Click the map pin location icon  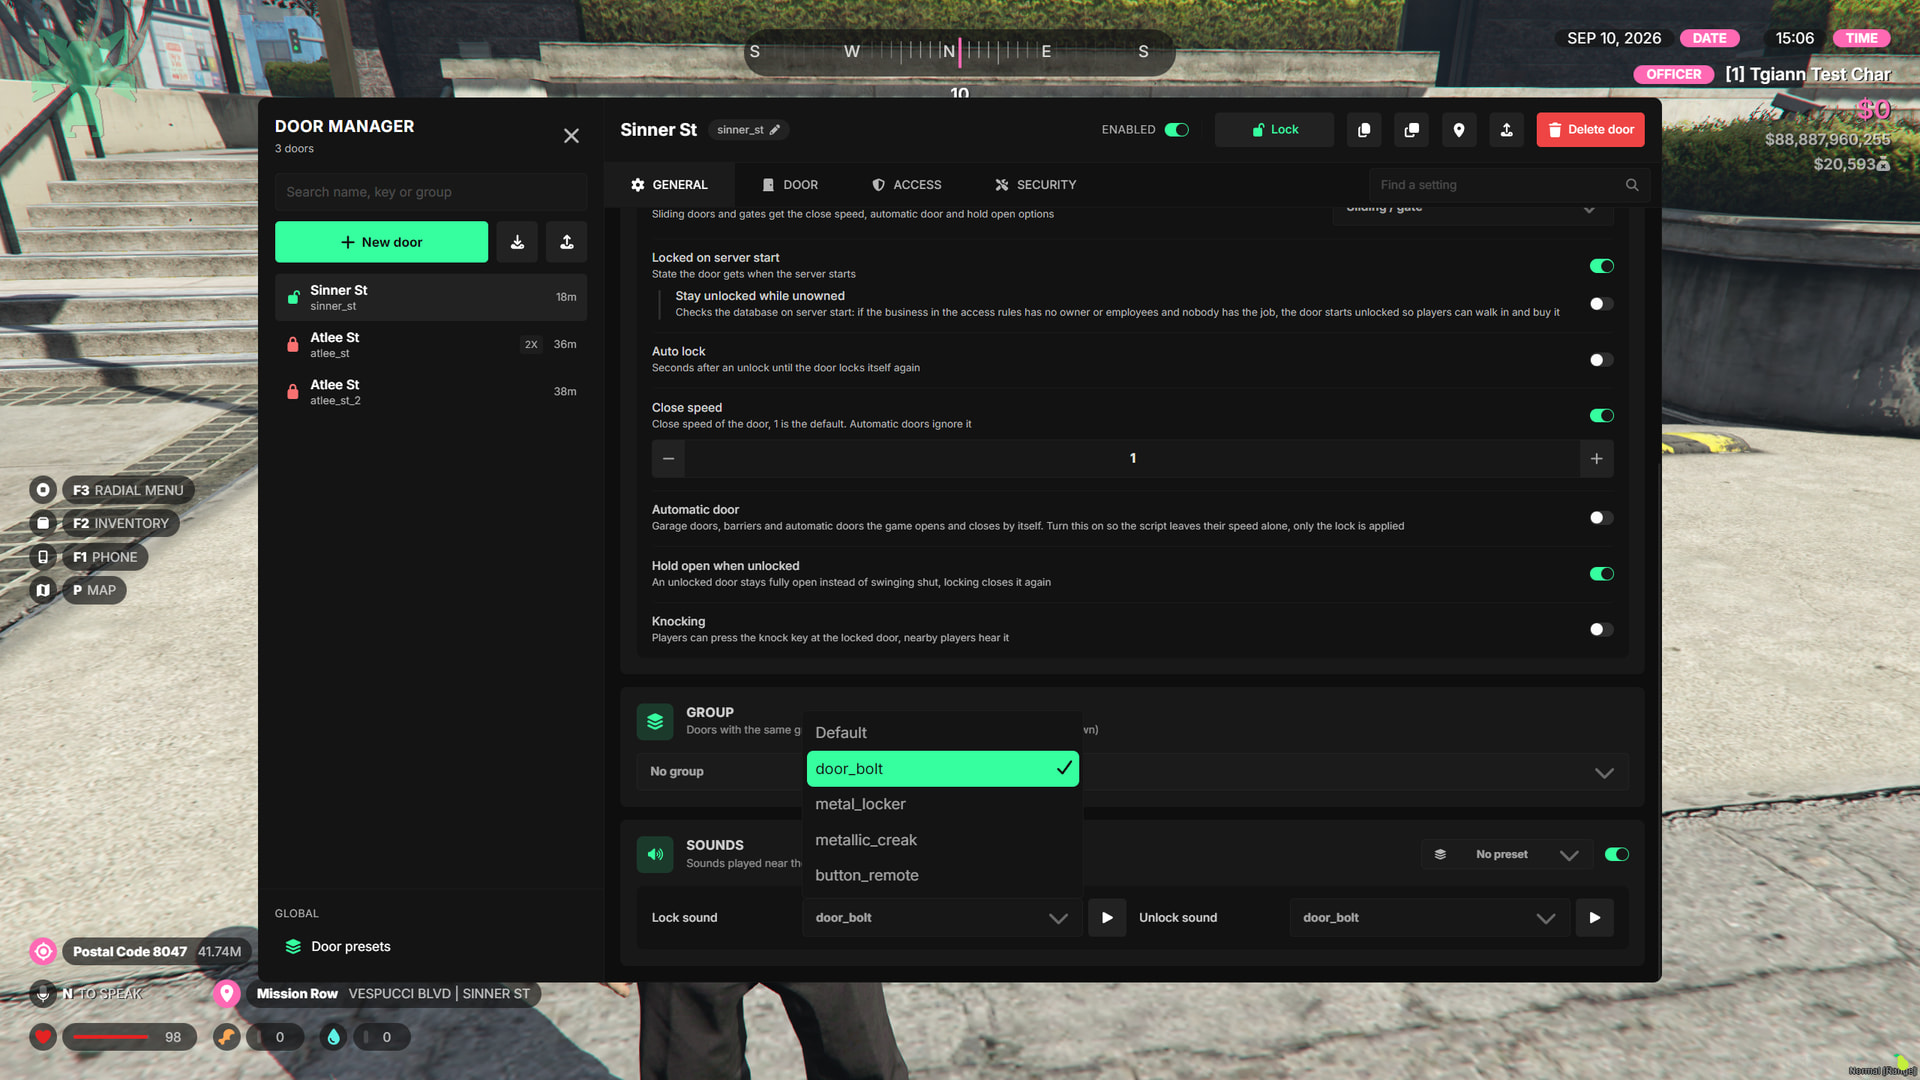click(1459, 130)
